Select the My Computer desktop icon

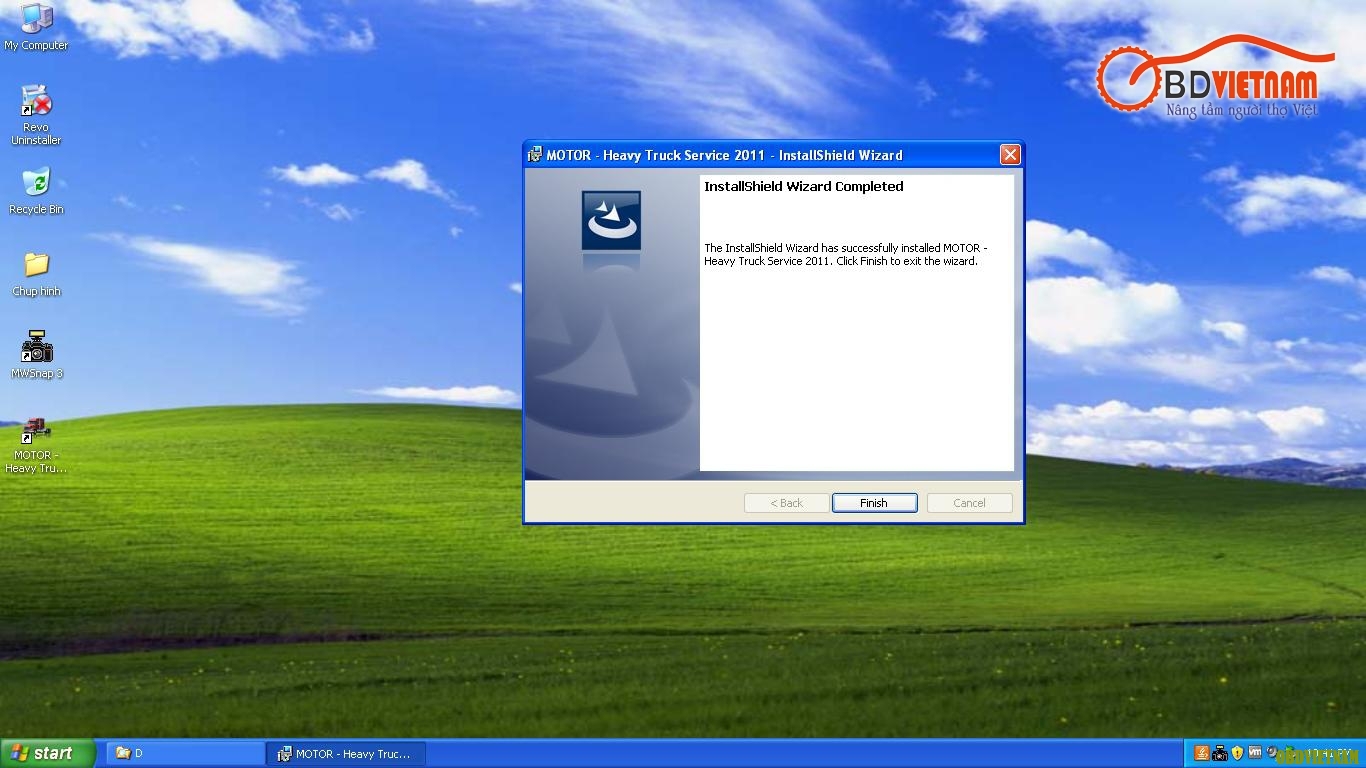36,26
